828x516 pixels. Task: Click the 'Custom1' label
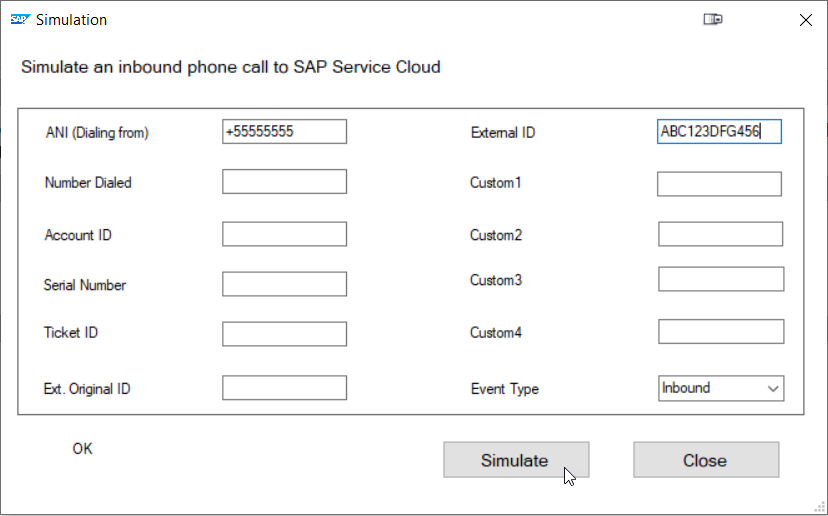click(x=496, y=183)
